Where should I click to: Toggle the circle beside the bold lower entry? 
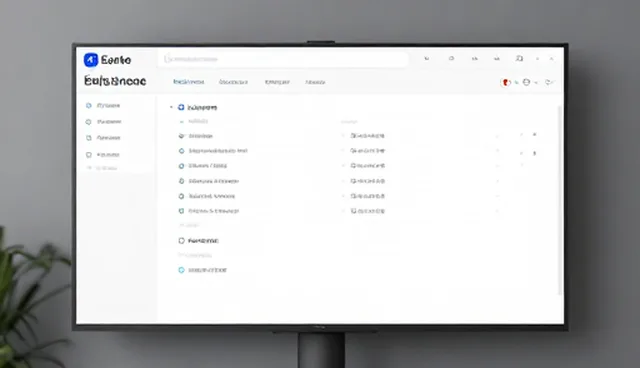182,241
